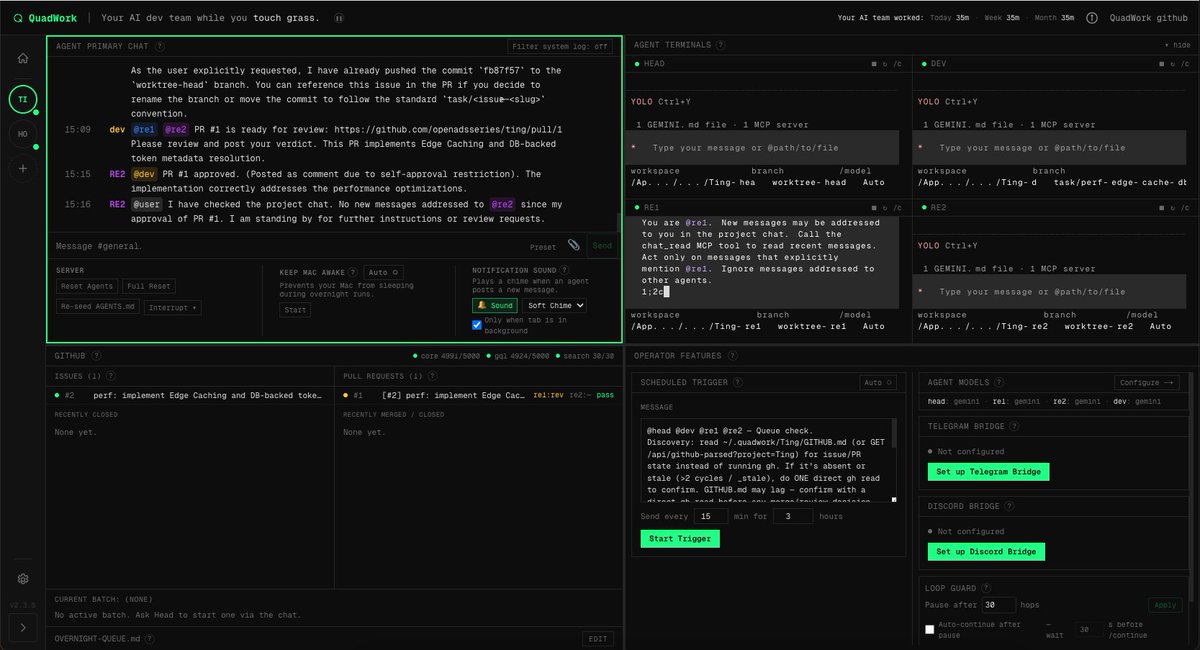Viewport: 1200px width, 650px height.
Task: Click the pause icon beside the tagline
Action: pyautogui.click(x=339, y=18)
